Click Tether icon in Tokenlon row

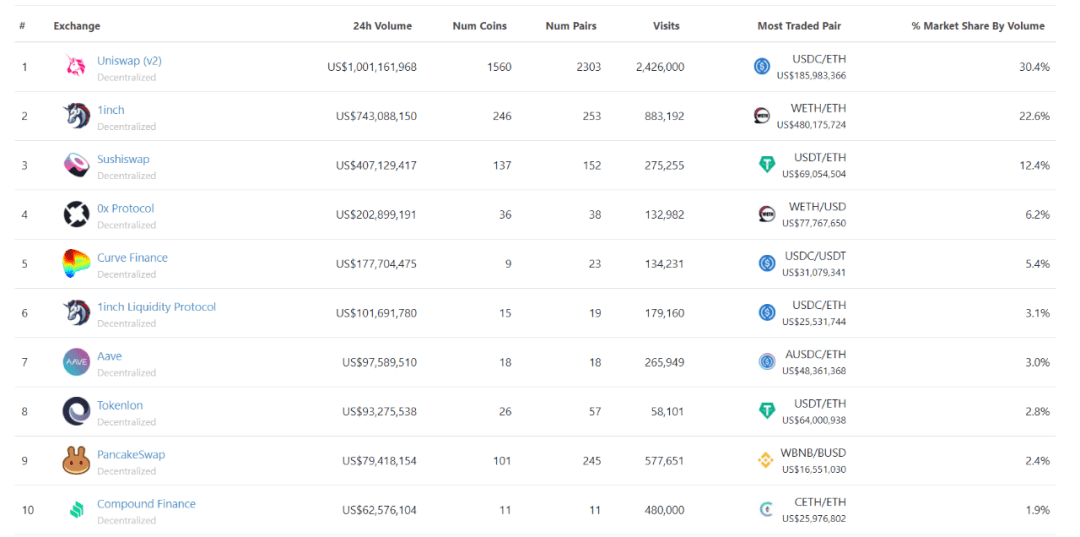pyautogui.click(x=767, y=411)
